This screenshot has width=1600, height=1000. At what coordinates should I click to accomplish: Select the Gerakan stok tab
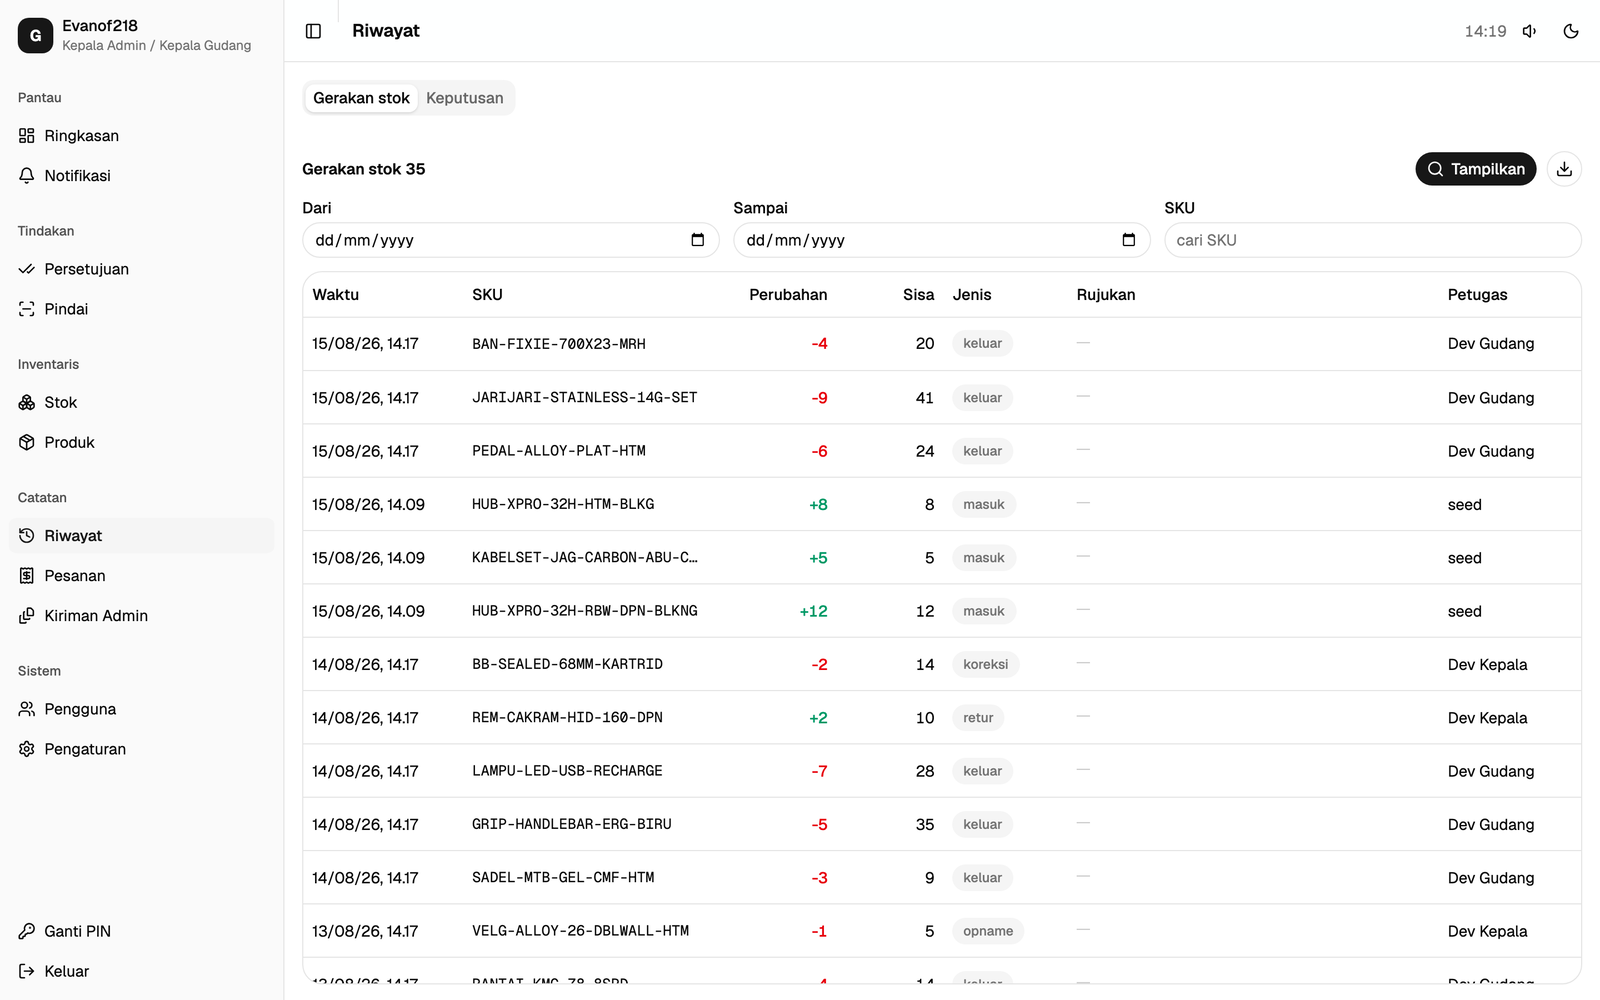click(x=361, y=98)
